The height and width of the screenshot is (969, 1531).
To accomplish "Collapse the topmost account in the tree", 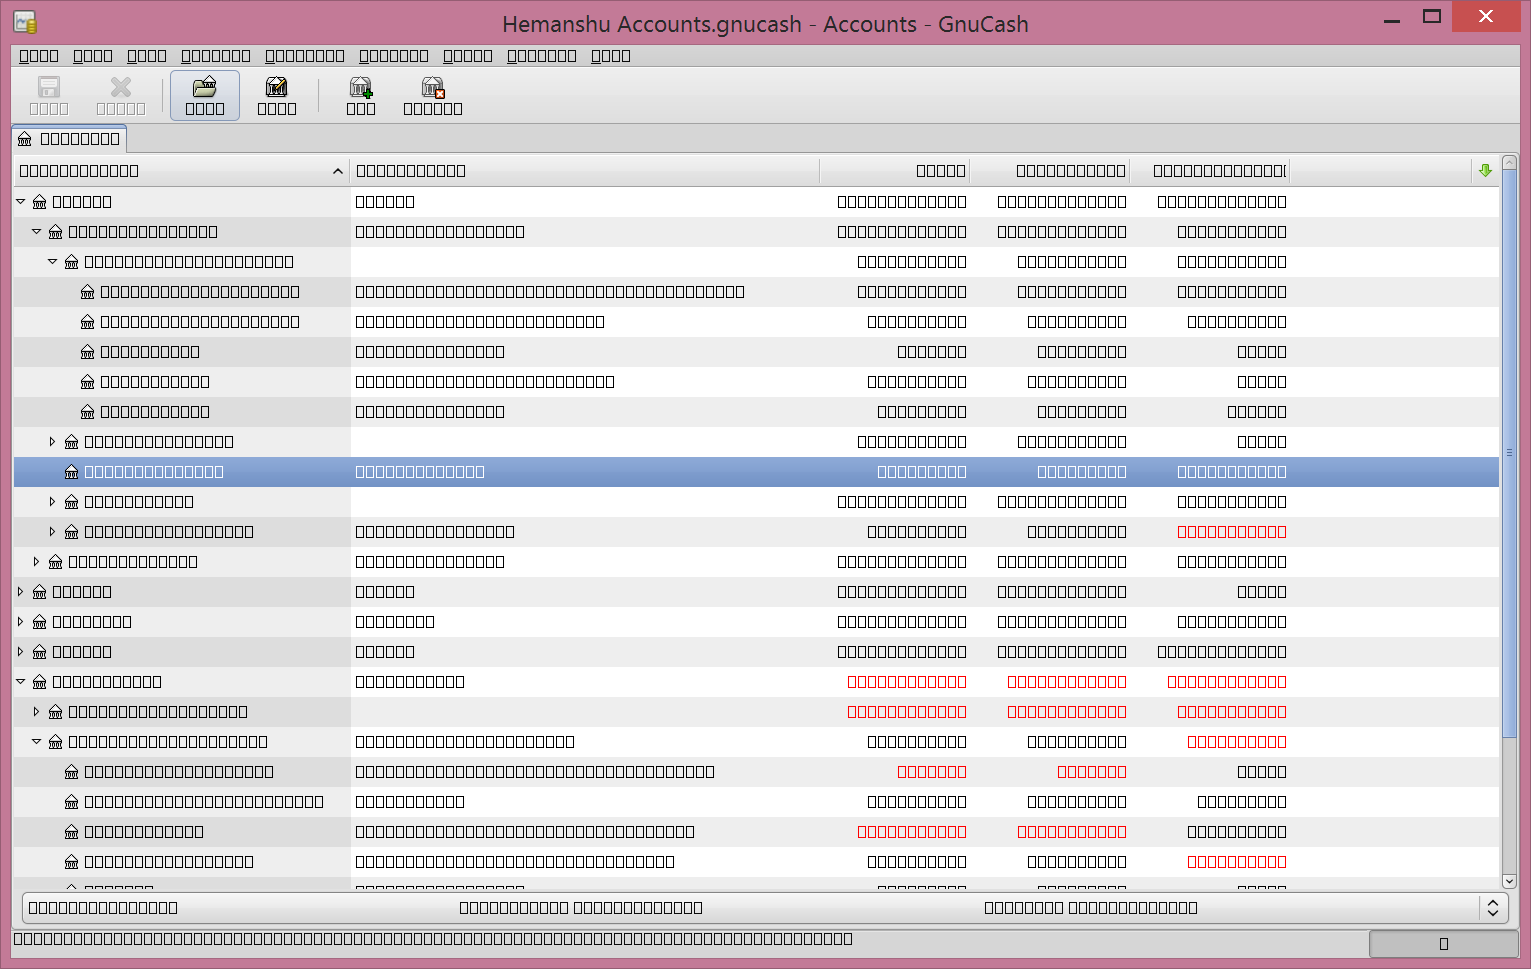I will (21, 202).
